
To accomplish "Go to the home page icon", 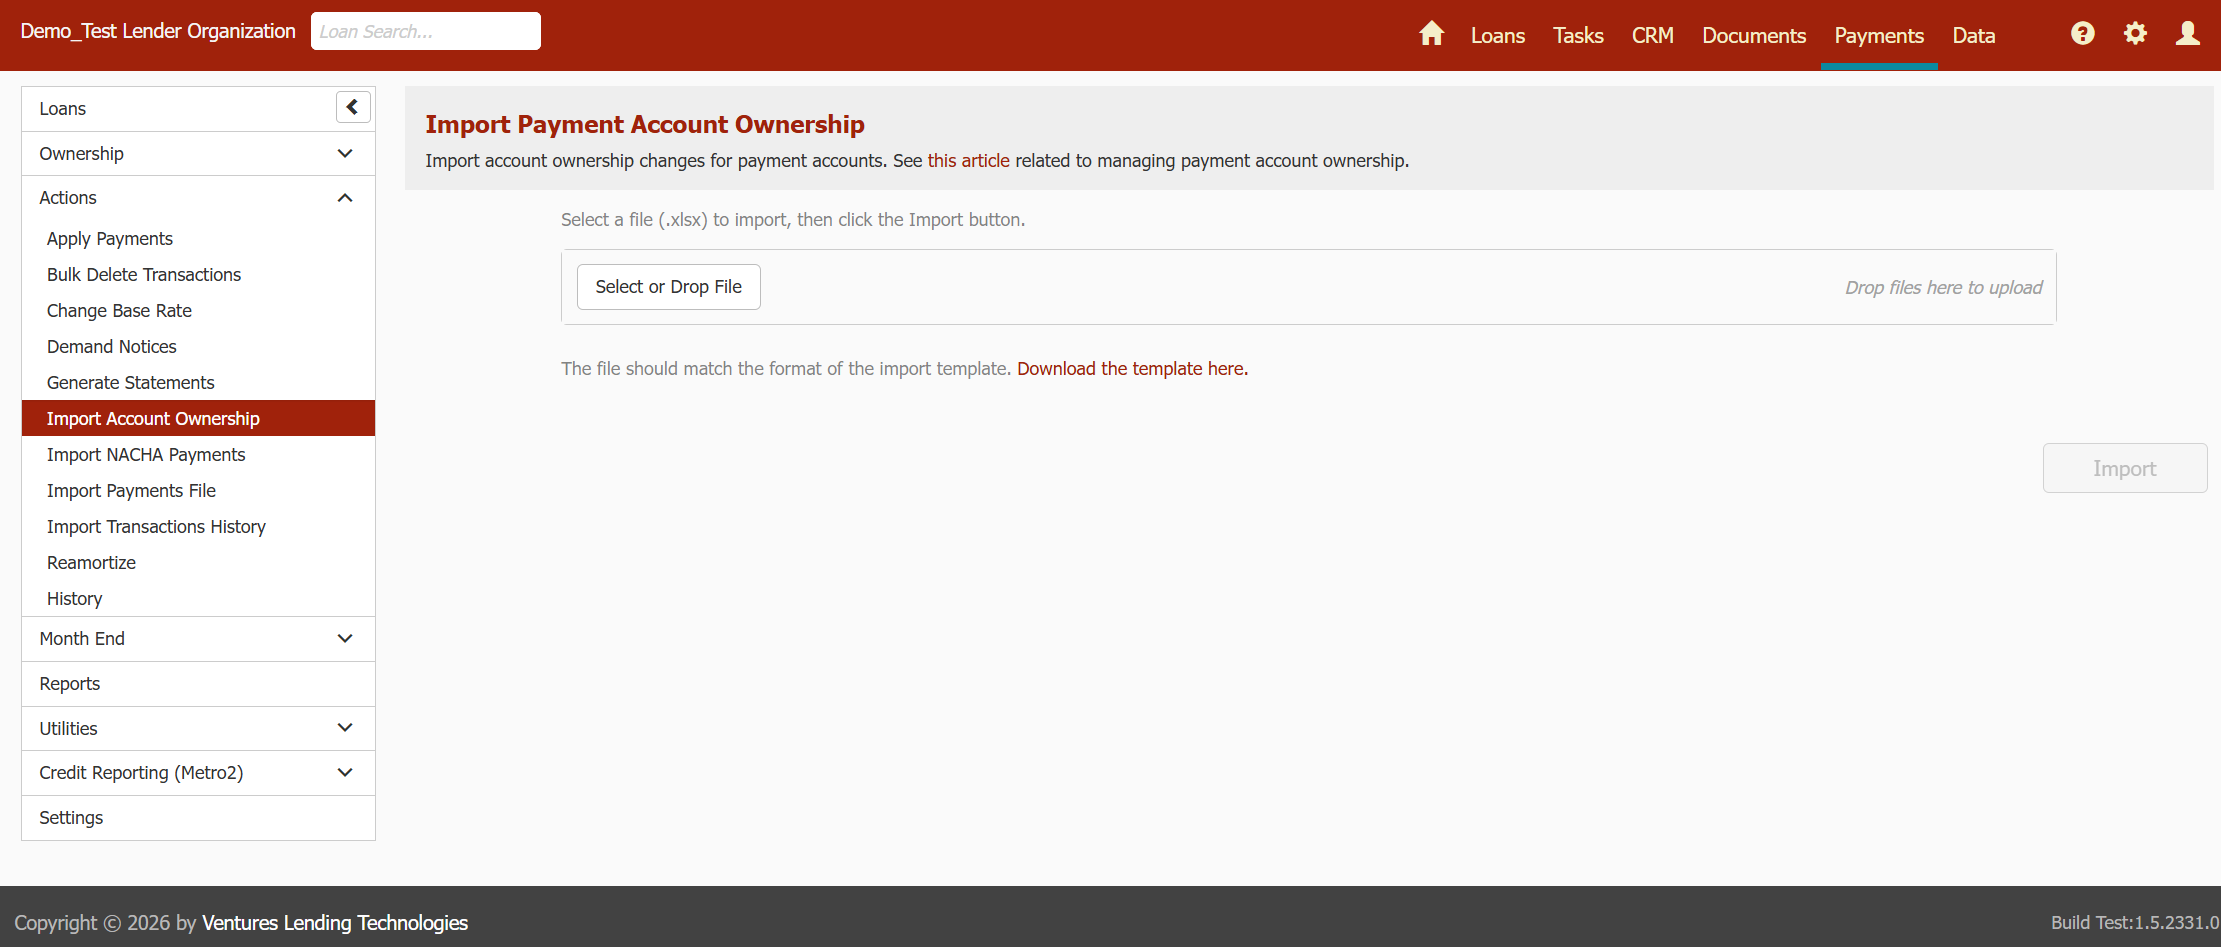I will point(1431,34).
